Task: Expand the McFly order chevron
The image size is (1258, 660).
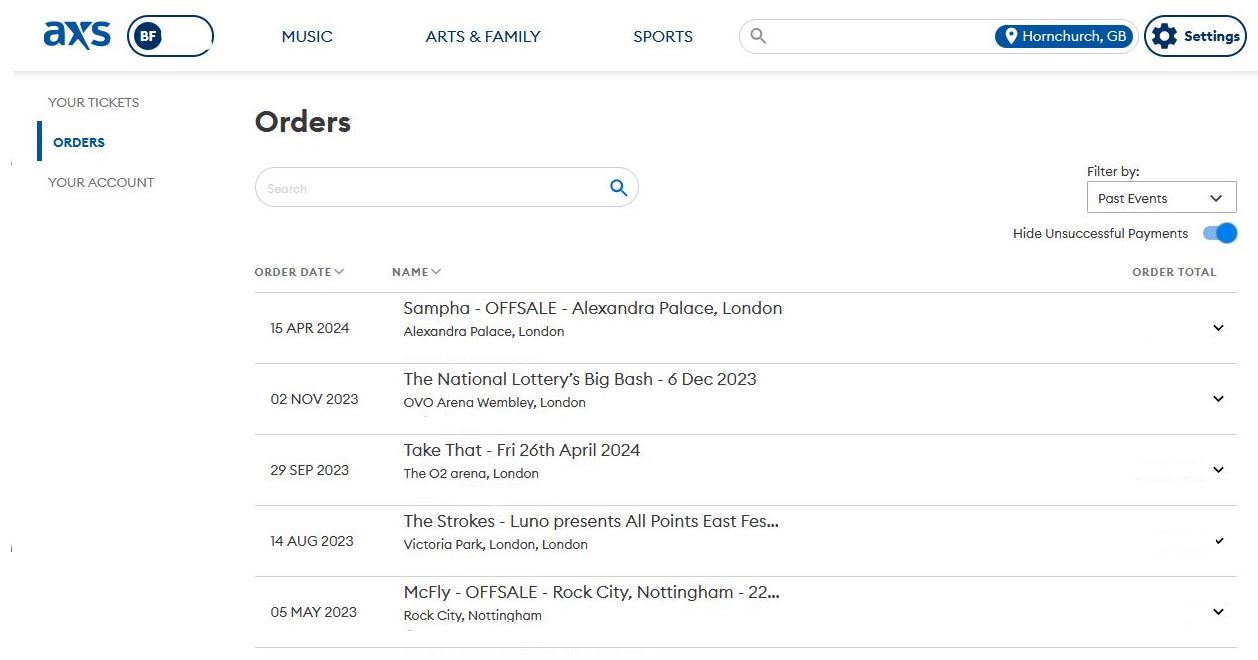Action: pos(1218,612)
